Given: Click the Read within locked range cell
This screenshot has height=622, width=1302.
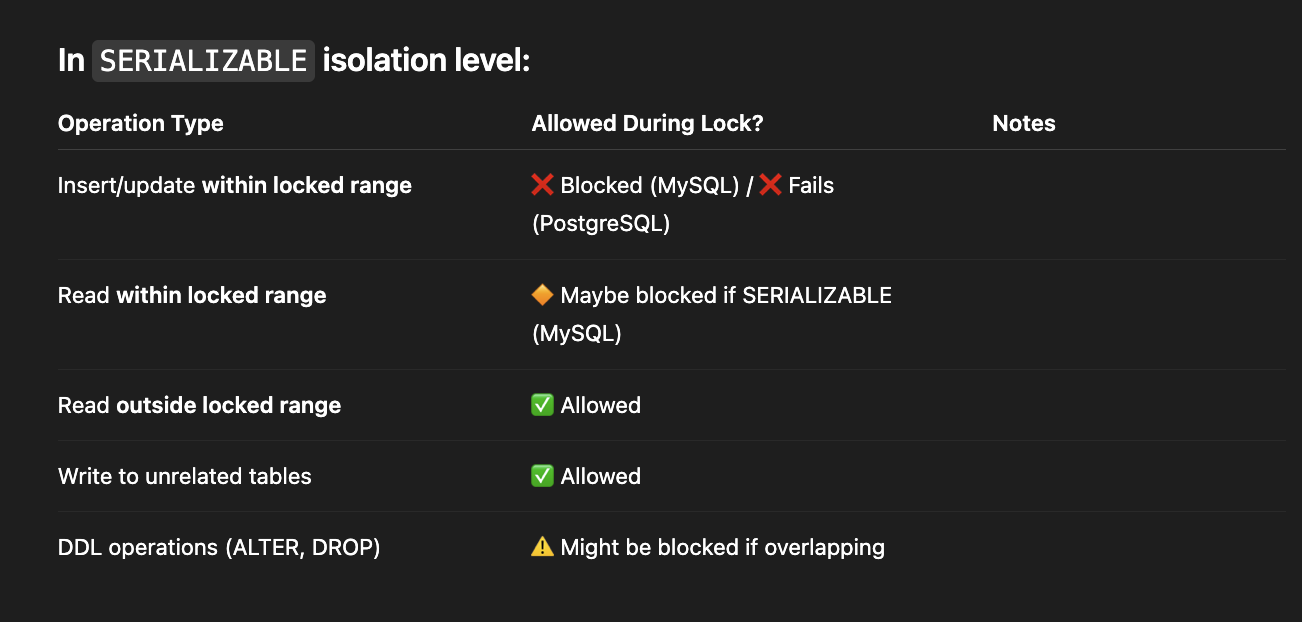Looking at the screenshot, I should pyautogui.click(x=192, y=295).
